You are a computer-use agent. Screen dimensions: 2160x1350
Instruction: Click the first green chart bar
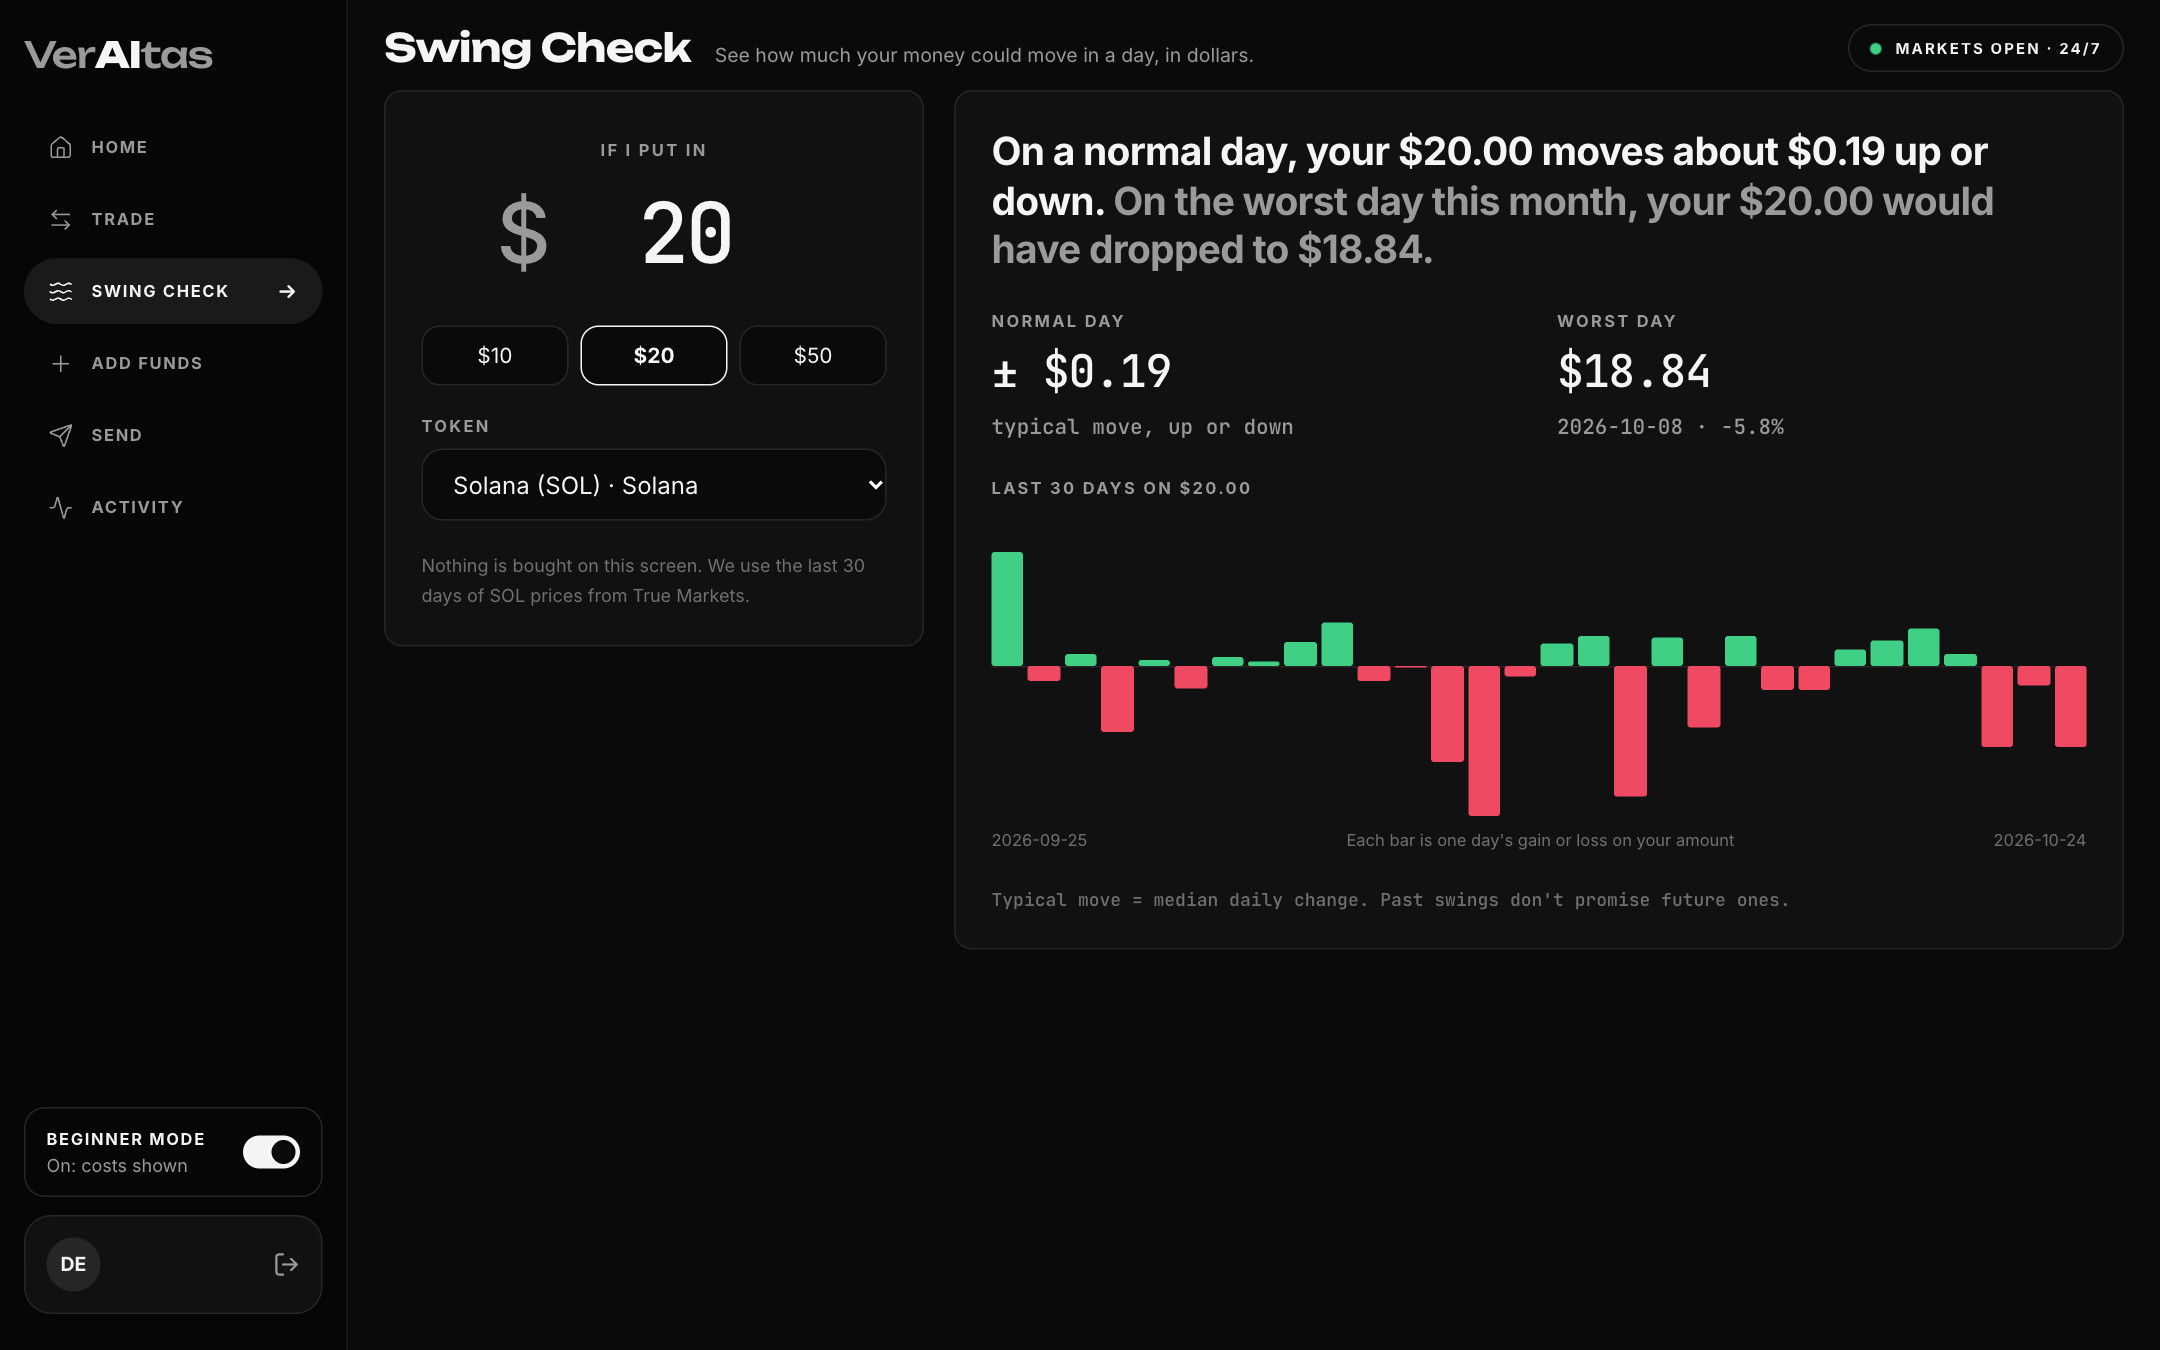pos(1007,609)
